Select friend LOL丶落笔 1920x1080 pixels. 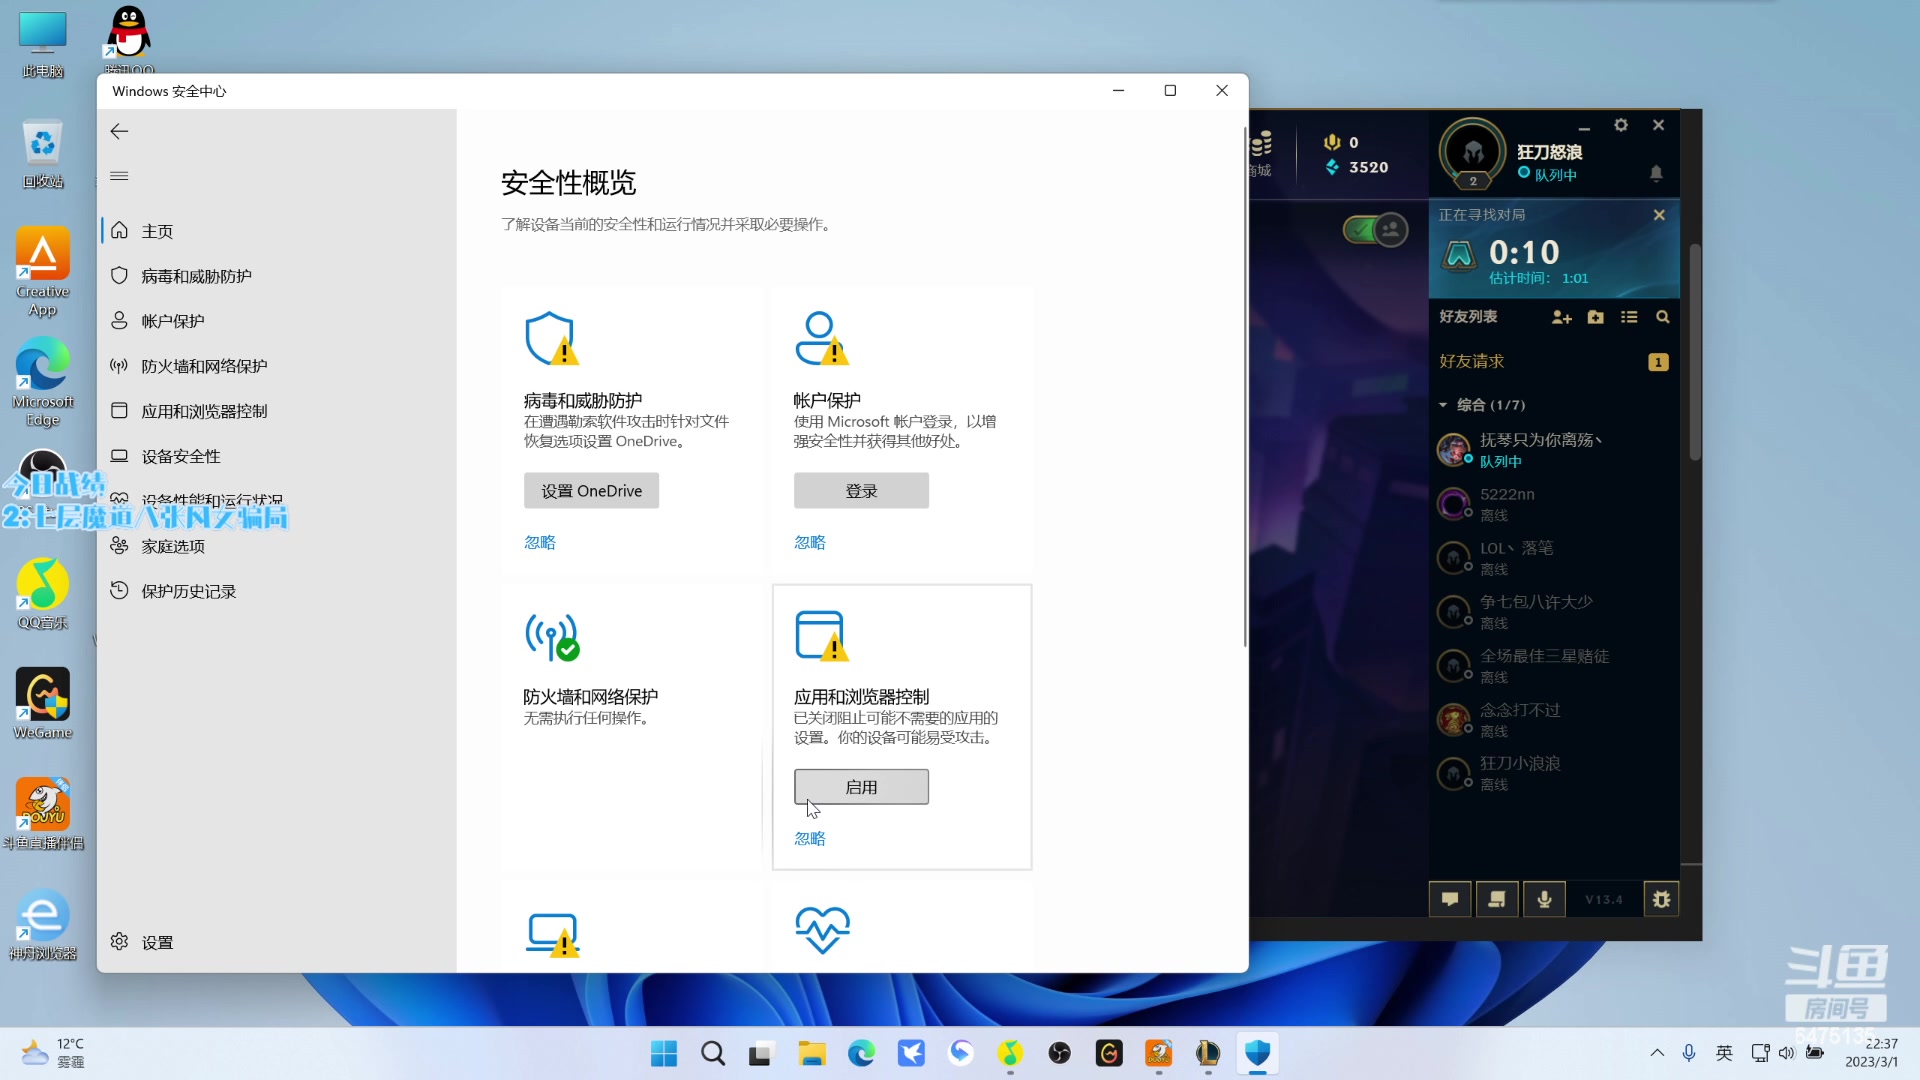pos(1553,558)
